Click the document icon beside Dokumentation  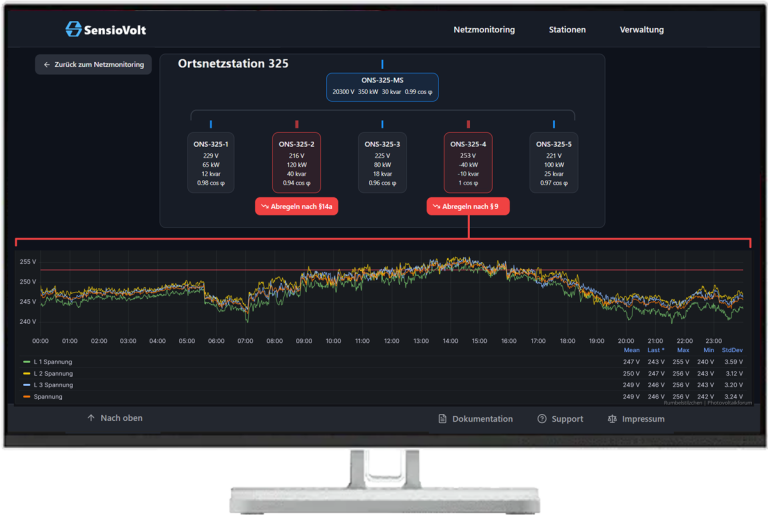click(x=442, y=419)
